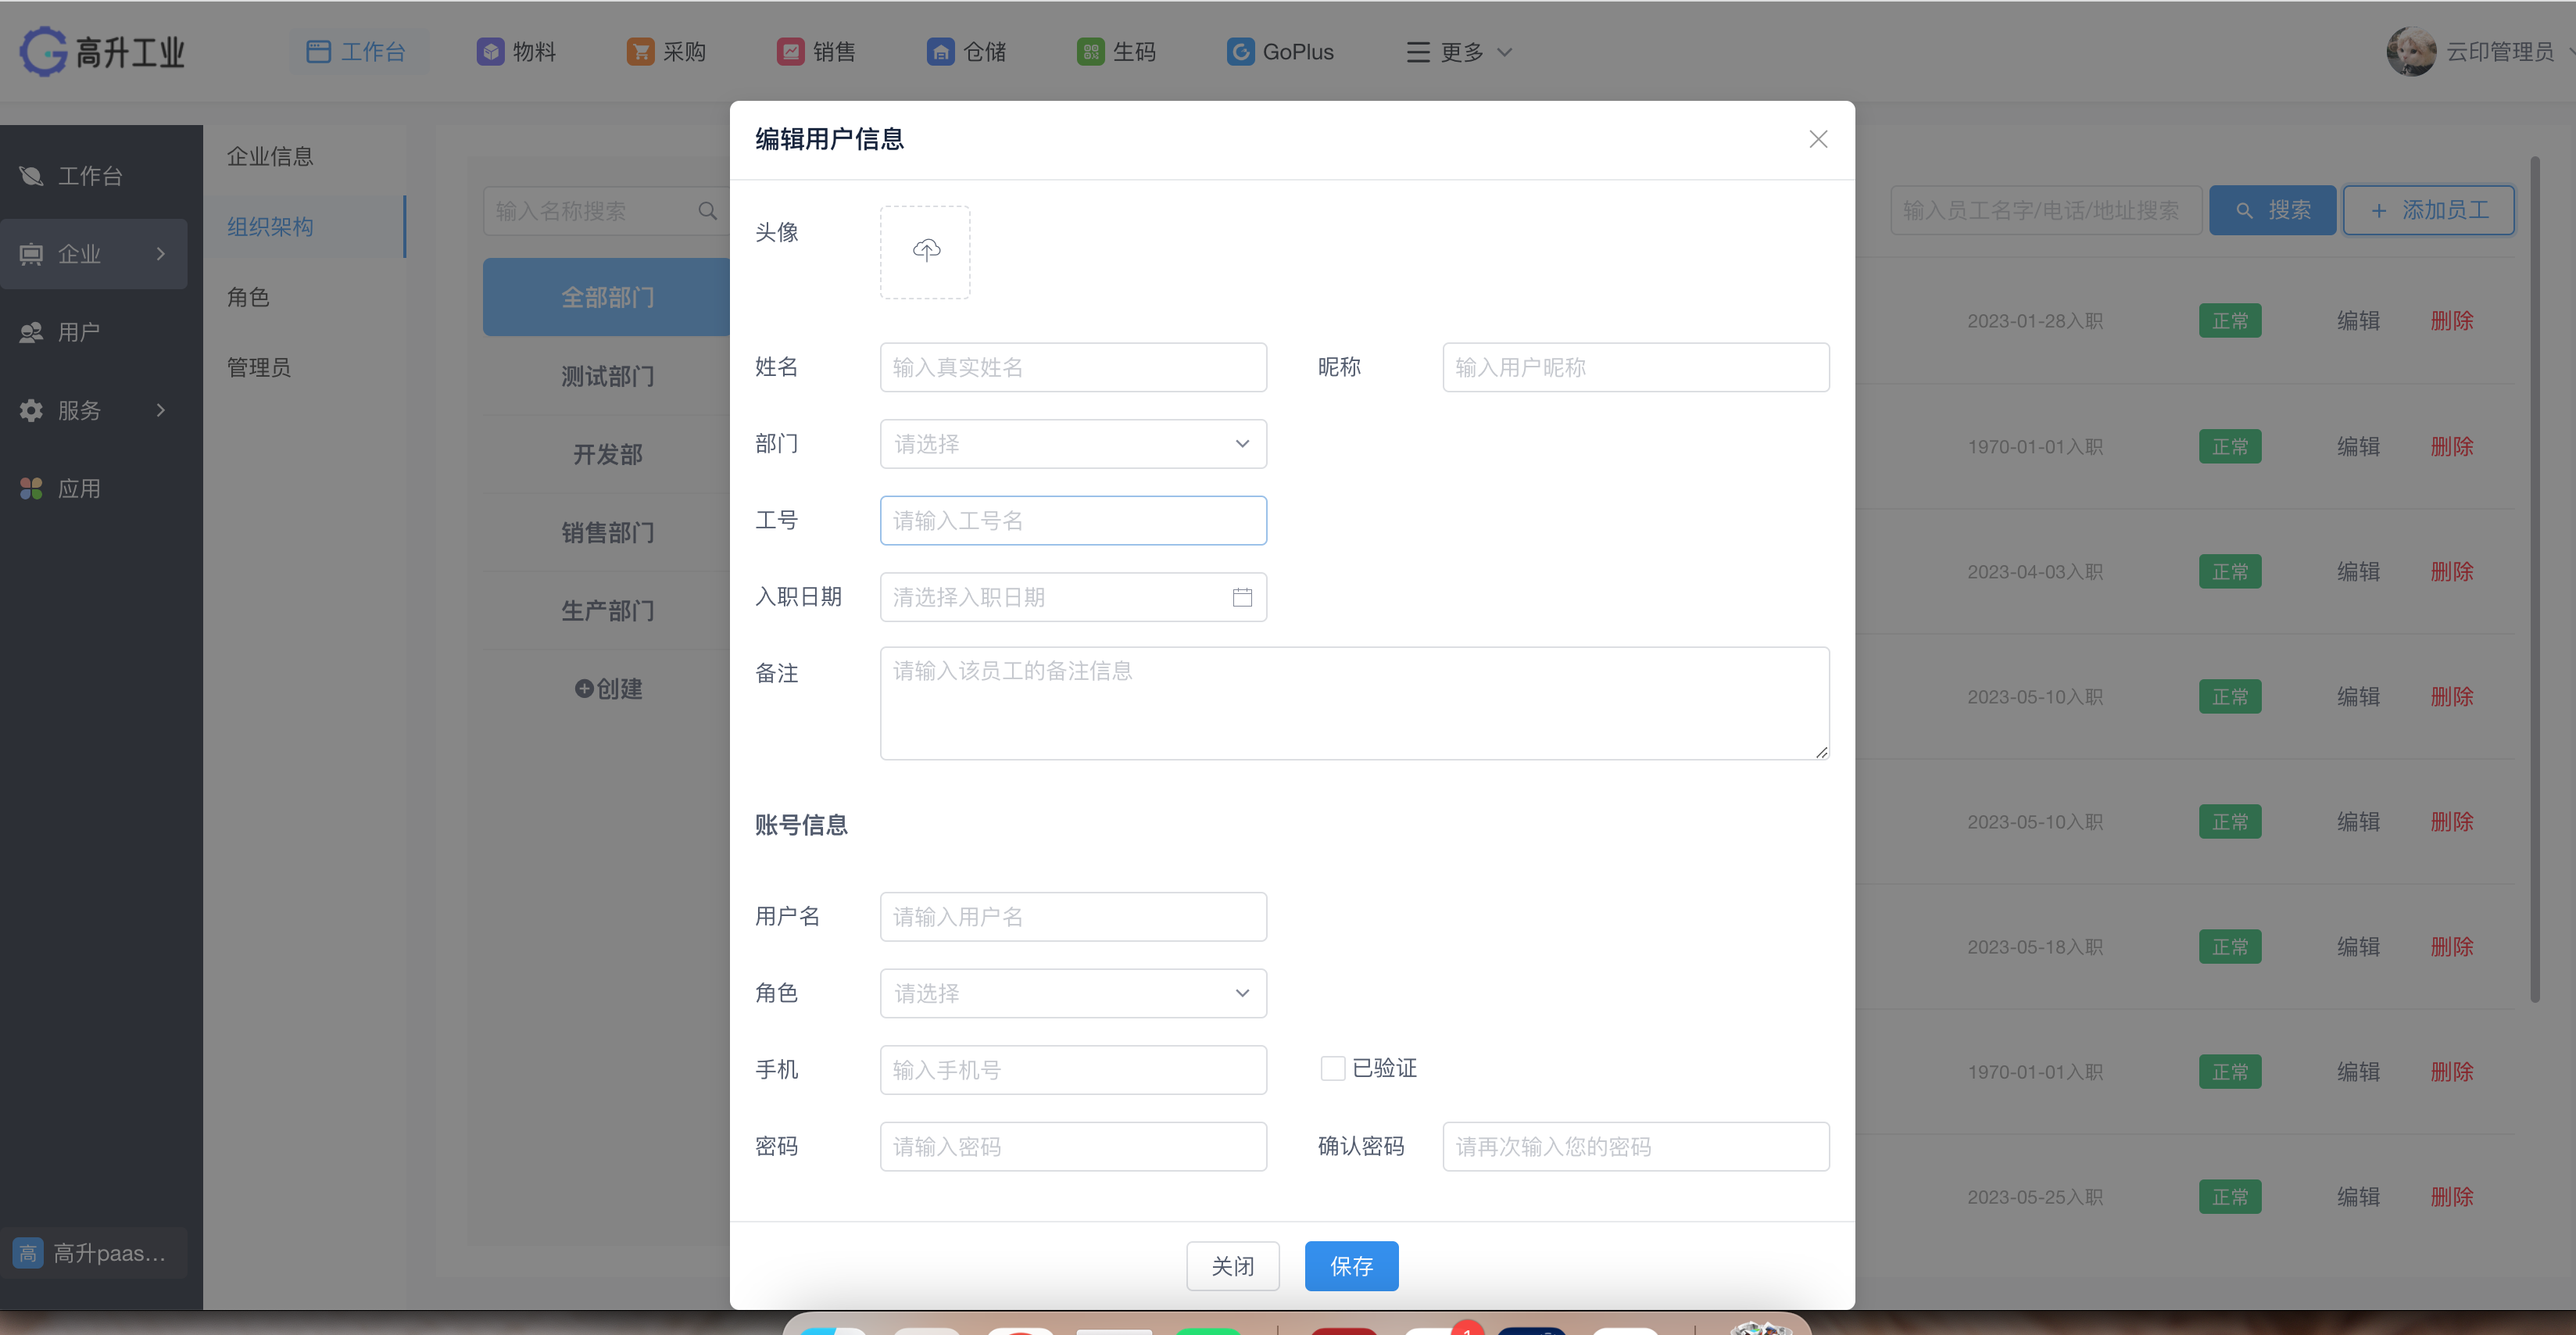Viewport: 2576px width, 1335px height.
Task: Click the sidebar 企业 icon
Action: [31, 254]
